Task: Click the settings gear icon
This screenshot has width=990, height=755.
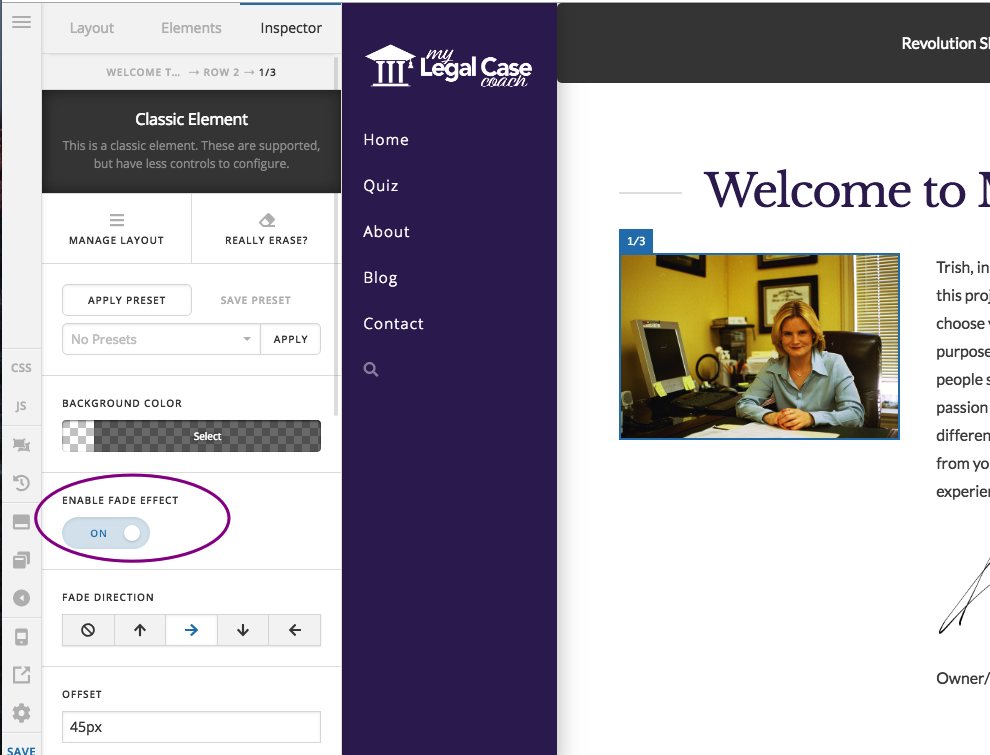Action: (x=21, y=713)
